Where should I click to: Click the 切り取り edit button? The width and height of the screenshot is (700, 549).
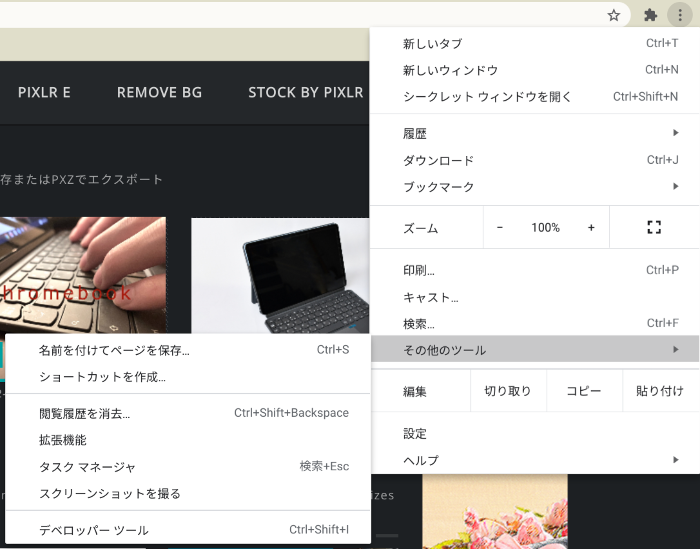pyautogui.click(x=508, y=391)
